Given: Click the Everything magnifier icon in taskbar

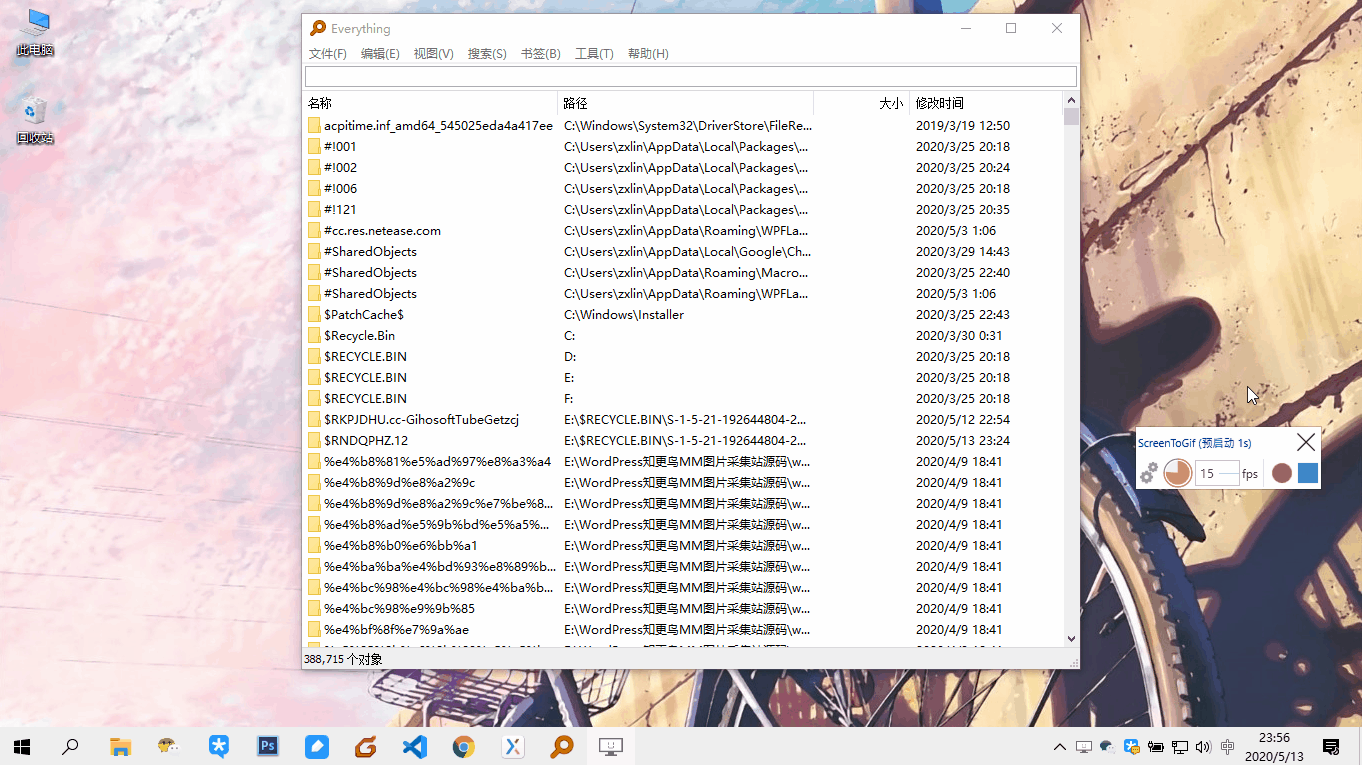Looking at the screenshot, I should pos(561,746).
